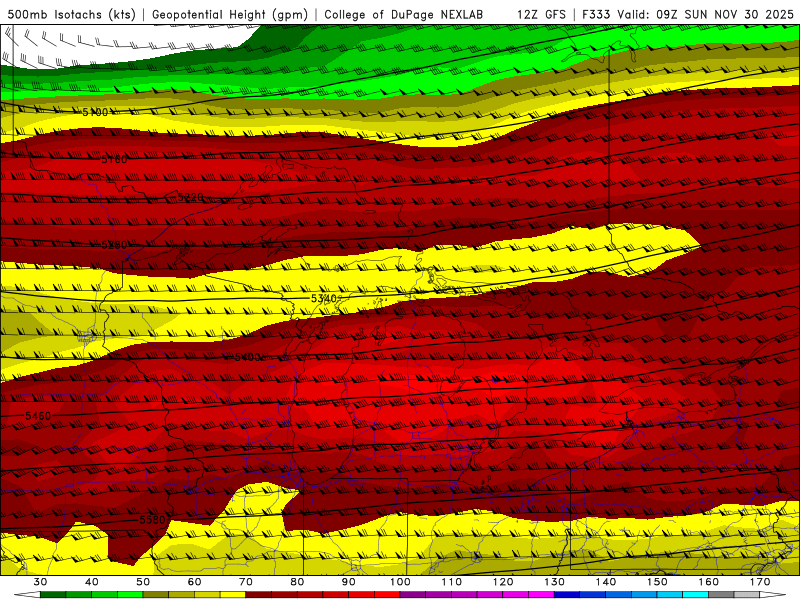The width and height of the screenshot is (800, 600).
Task: Click the 40 value on the color scale
Action: 92,582
